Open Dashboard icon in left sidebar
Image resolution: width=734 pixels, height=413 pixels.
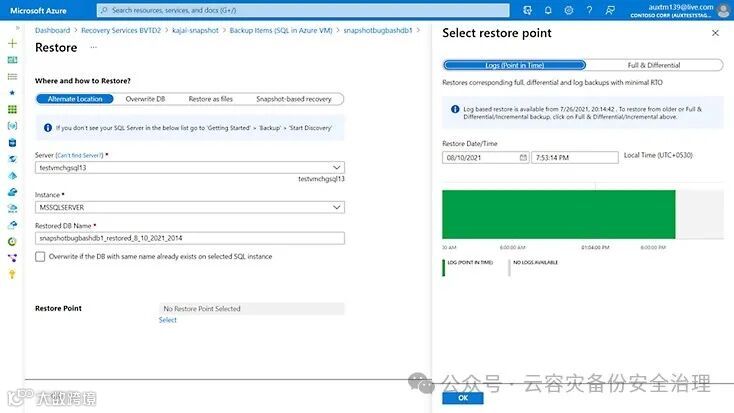(x=13, y=60)
